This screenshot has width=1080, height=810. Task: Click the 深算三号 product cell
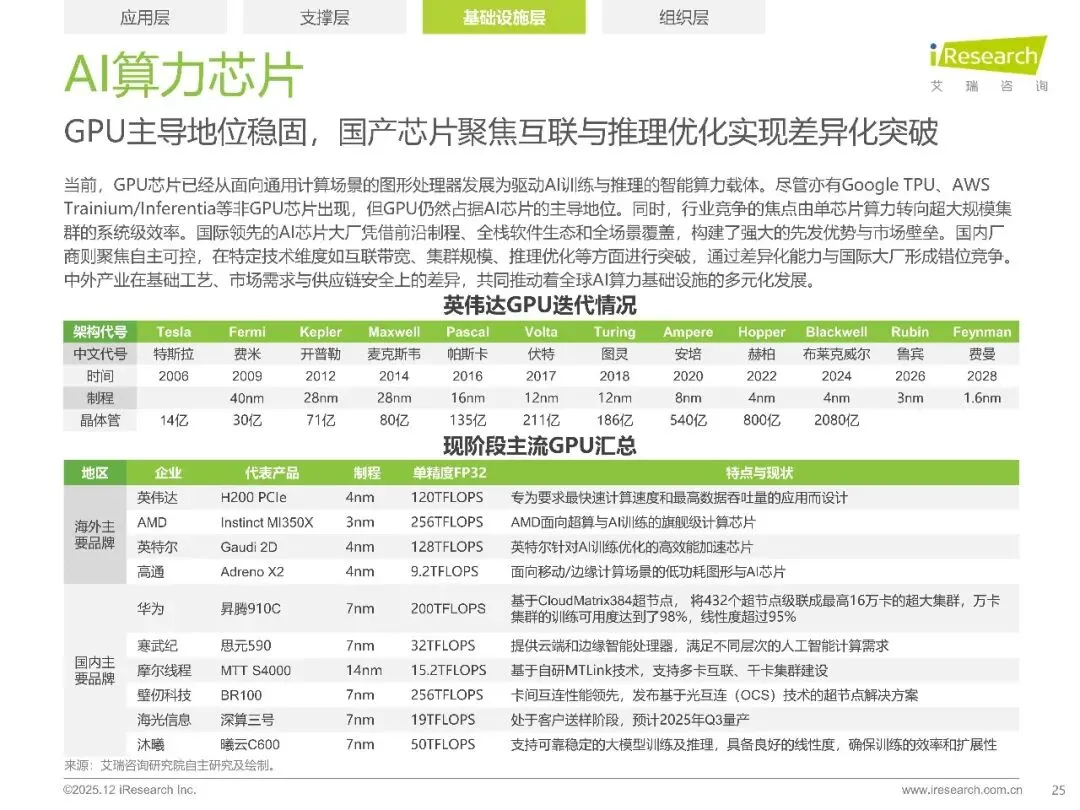click(247, 720)
